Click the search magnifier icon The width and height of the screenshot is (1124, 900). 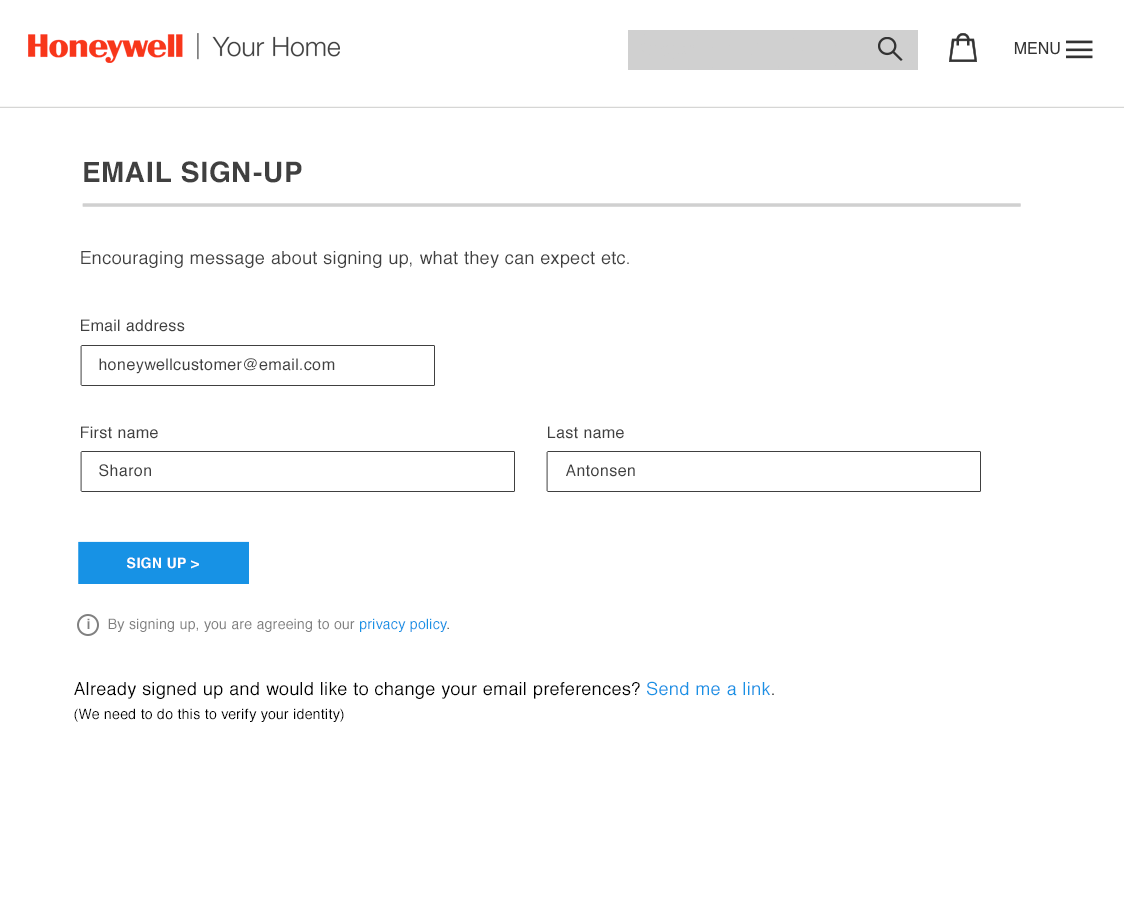tap(889, 49)
